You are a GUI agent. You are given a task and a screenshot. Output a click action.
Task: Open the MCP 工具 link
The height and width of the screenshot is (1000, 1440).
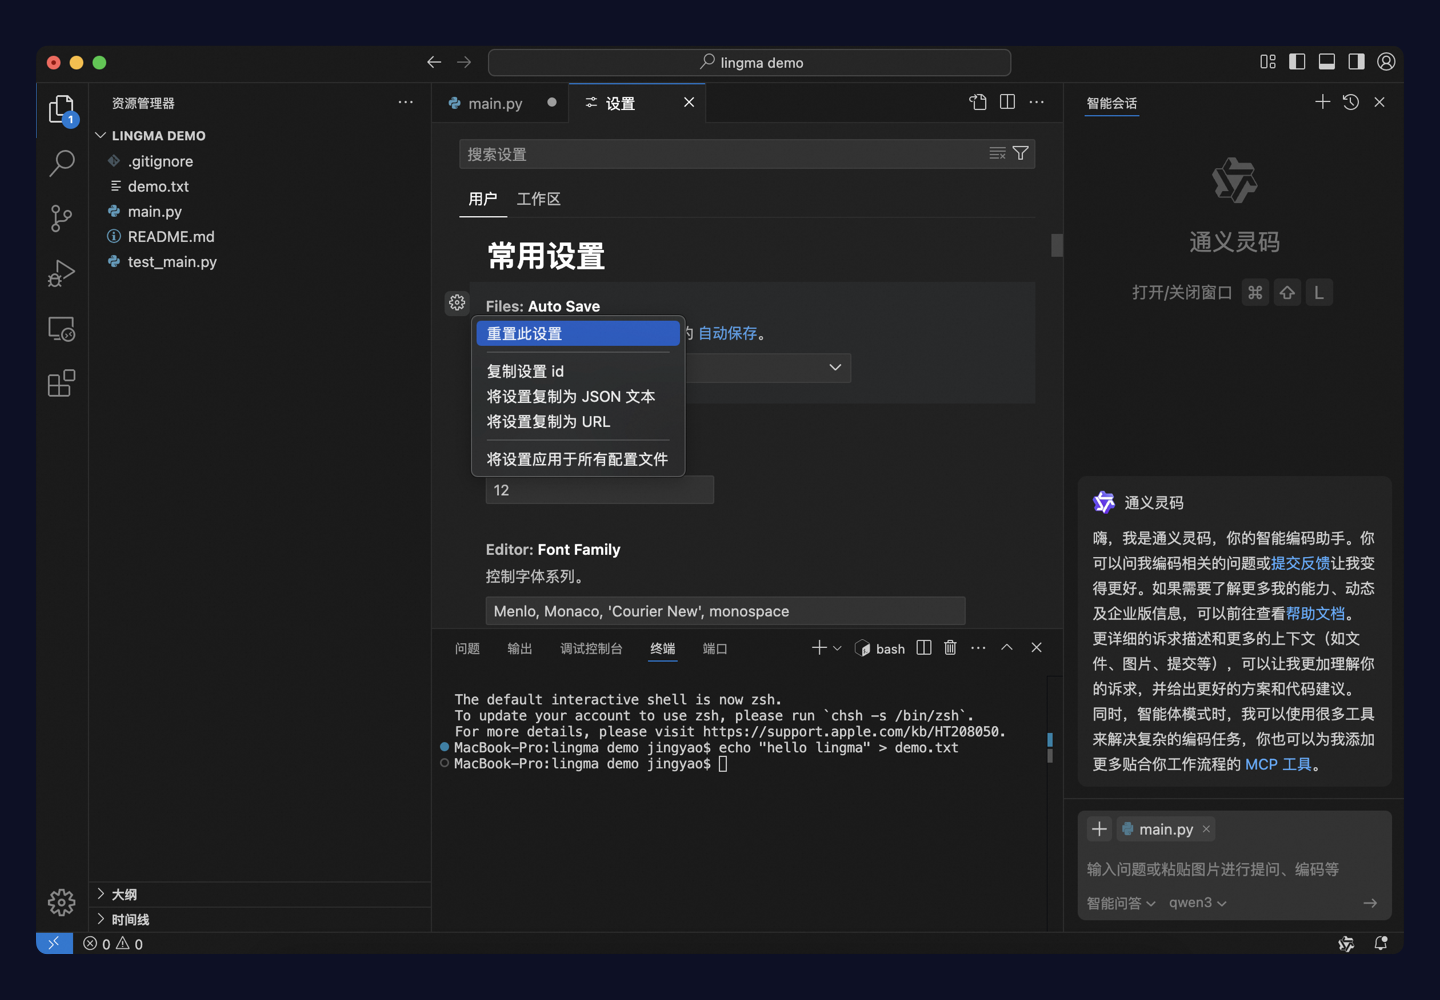tap(1278, 764)
